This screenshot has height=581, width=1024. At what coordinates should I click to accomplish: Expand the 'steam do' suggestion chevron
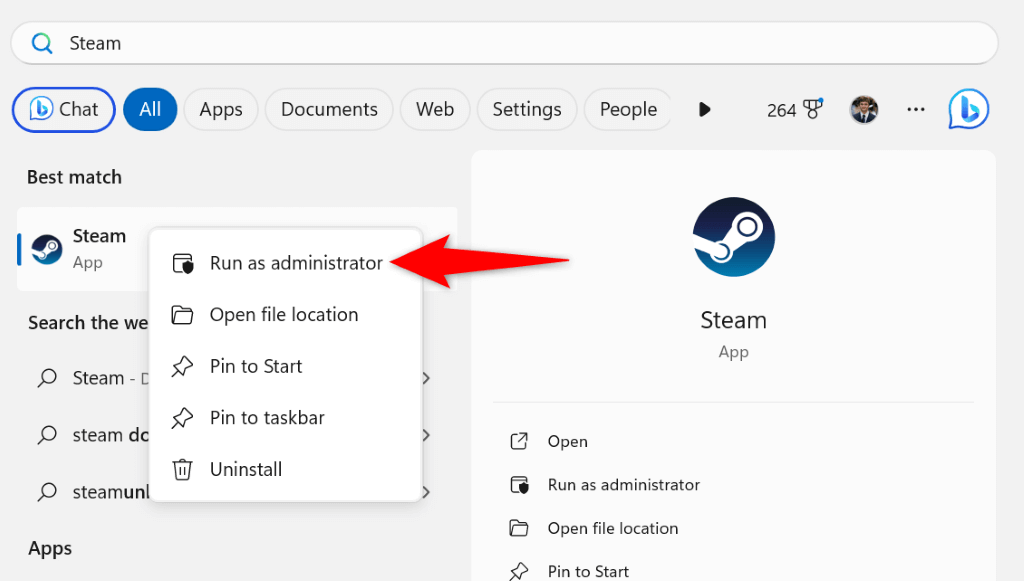click(x=426, y=435)
